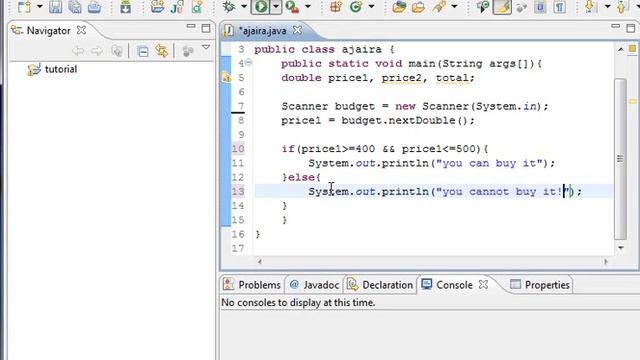Screen dimensions: 640x360
Task: Switch to the Javadoc tab
Action: click(x=314, y=285)
